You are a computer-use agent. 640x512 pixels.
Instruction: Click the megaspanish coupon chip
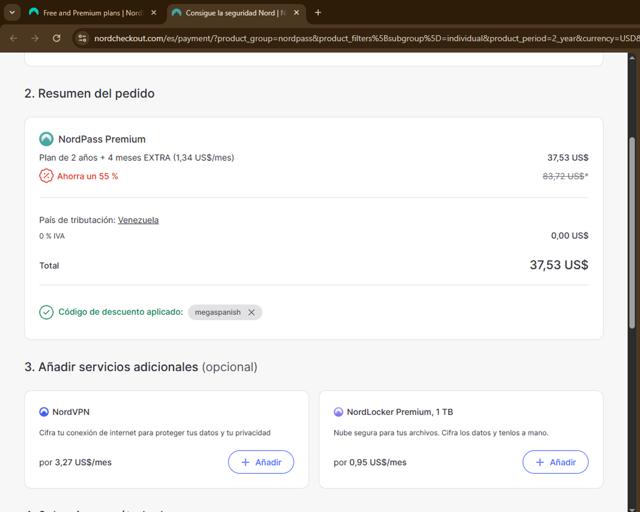[x=225, y=312]
